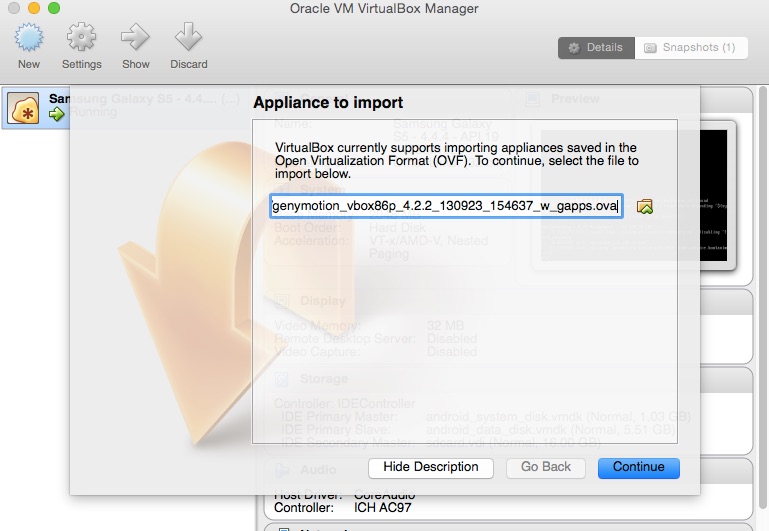Open Settings via the gear icon
The height and width of the screenshot is (531, 769).
click(x=81, y=37)
